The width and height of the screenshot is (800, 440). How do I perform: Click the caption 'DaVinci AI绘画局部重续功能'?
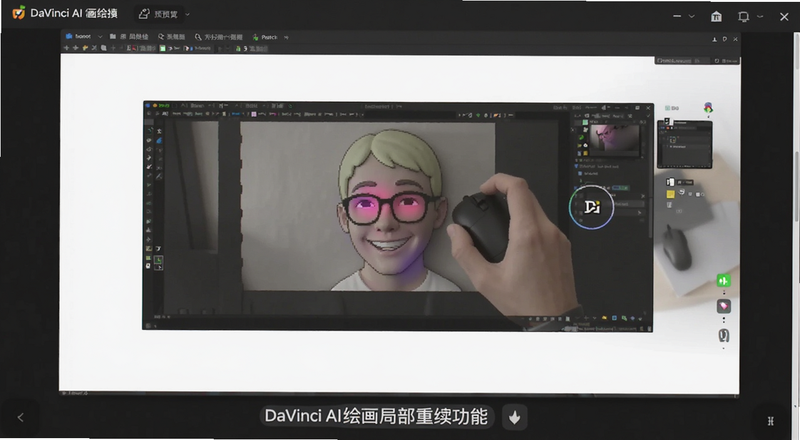pyautogui.click(x=376, y=417)
